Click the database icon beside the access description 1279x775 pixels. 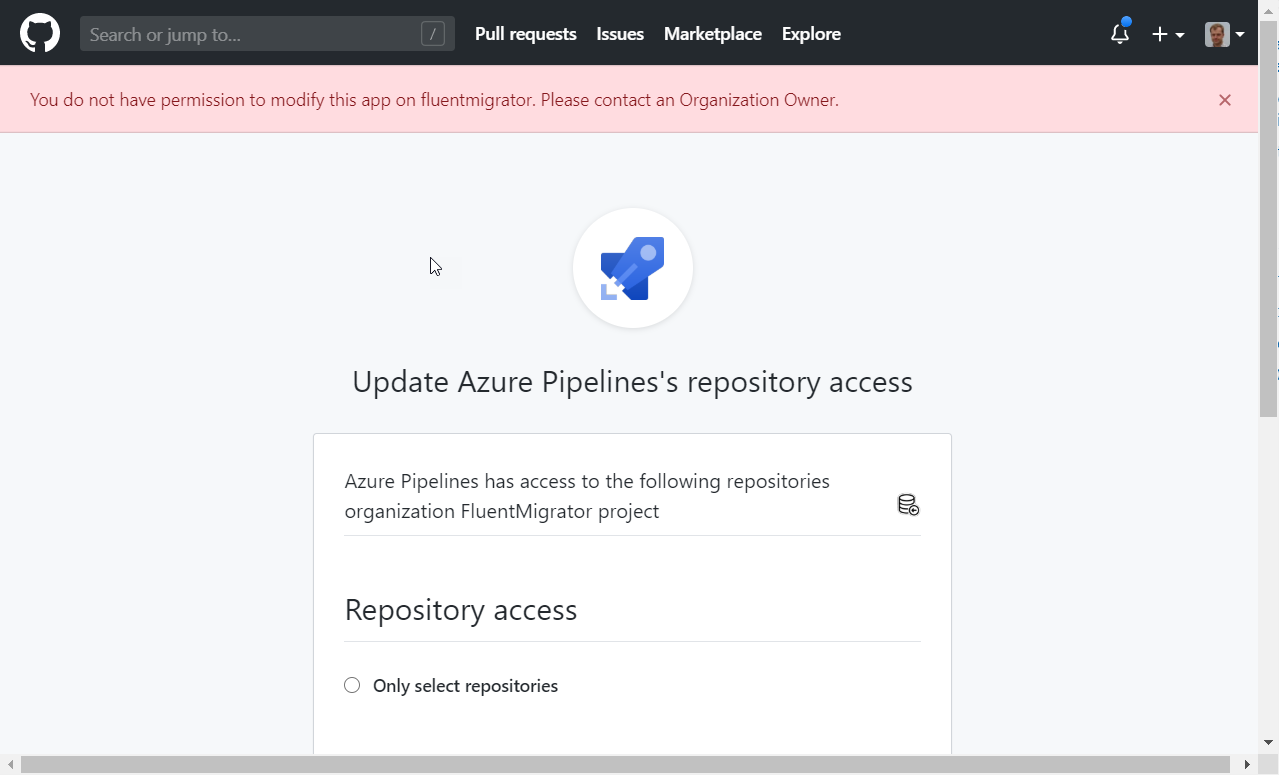(908, 504)
